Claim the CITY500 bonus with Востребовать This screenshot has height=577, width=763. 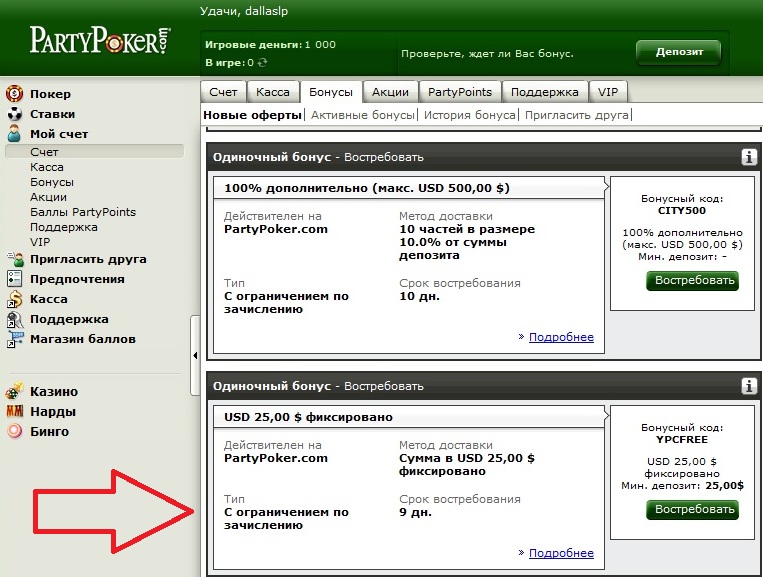(693, 281)
